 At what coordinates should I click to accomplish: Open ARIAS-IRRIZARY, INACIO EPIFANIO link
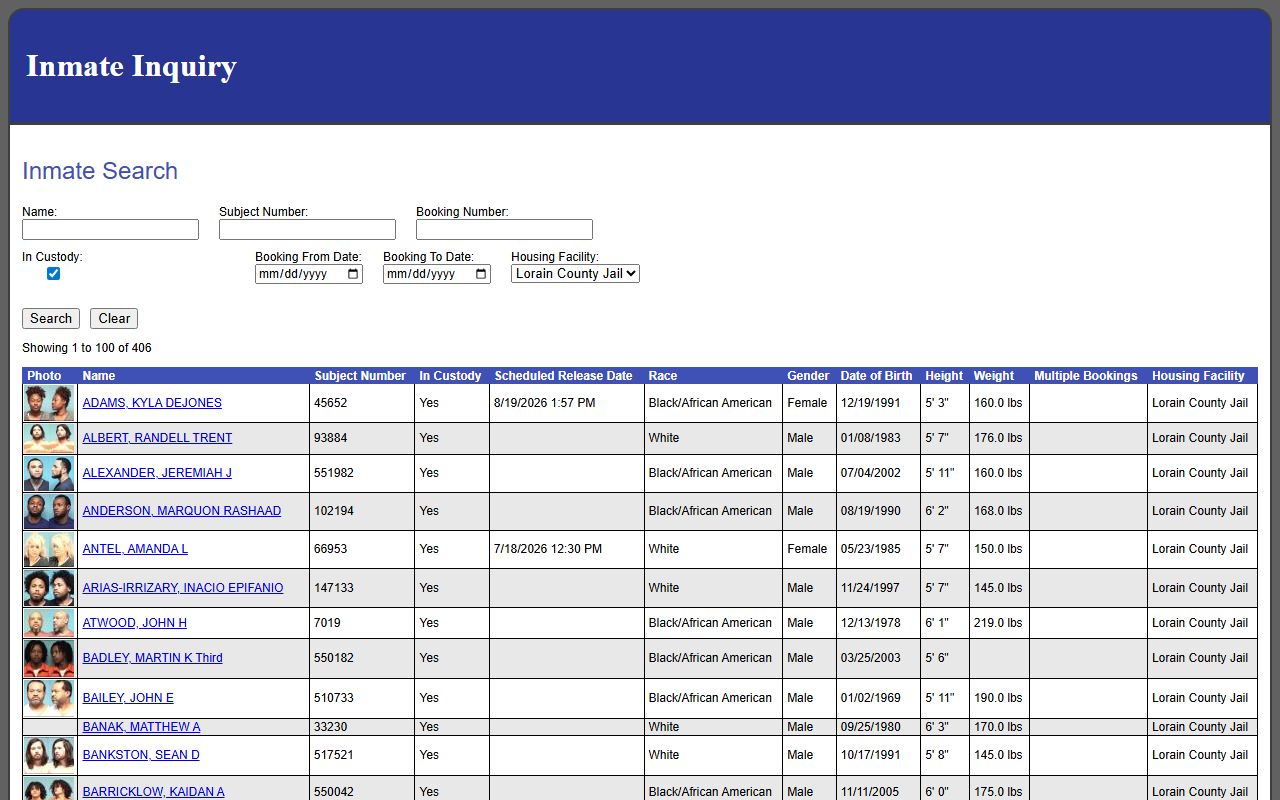[183, 588]
